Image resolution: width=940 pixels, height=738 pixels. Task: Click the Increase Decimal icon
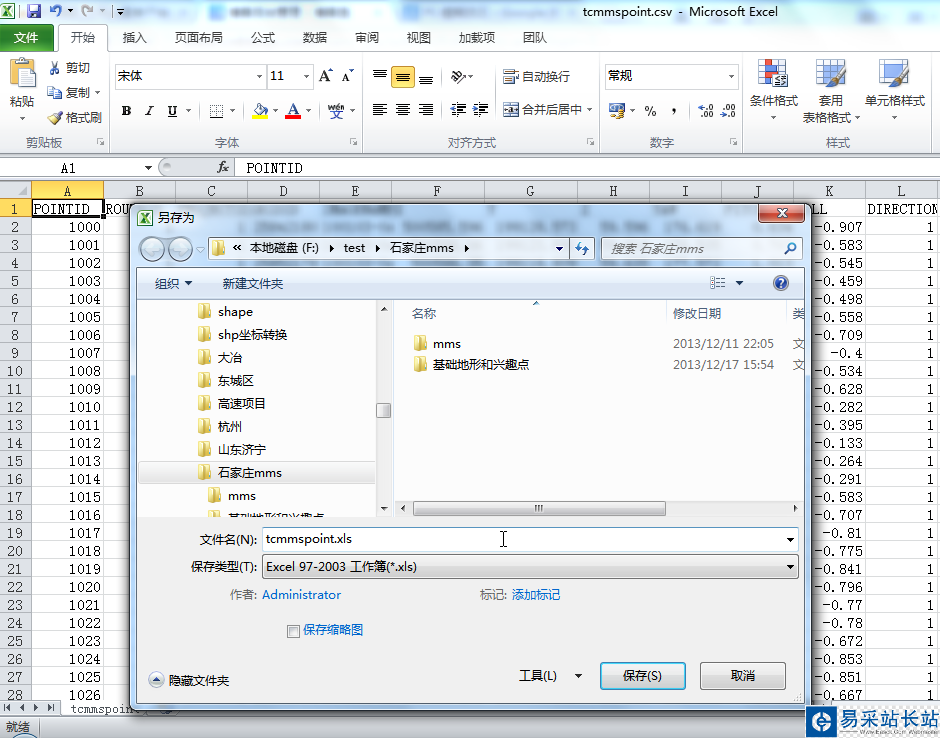pos(706,110)
